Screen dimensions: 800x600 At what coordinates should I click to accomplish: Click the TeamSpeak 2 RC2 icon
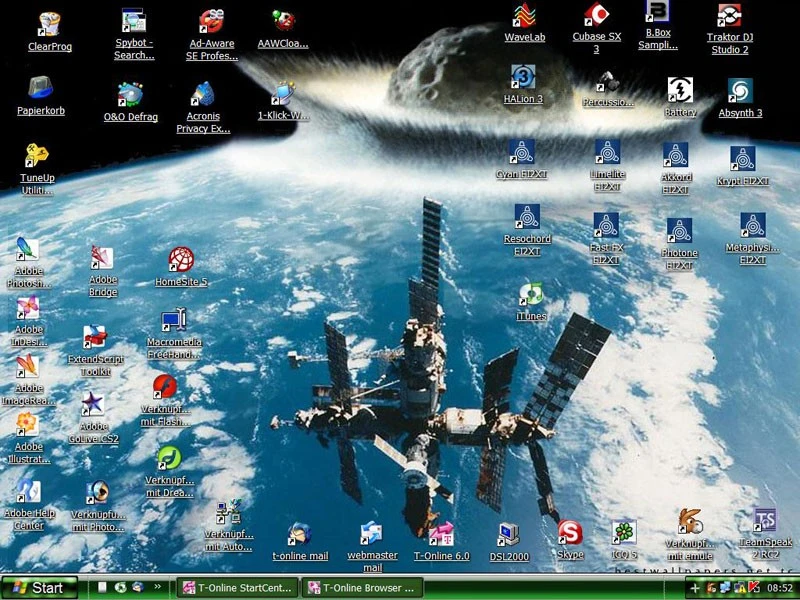pyautogui.click(x=764, y=522)
